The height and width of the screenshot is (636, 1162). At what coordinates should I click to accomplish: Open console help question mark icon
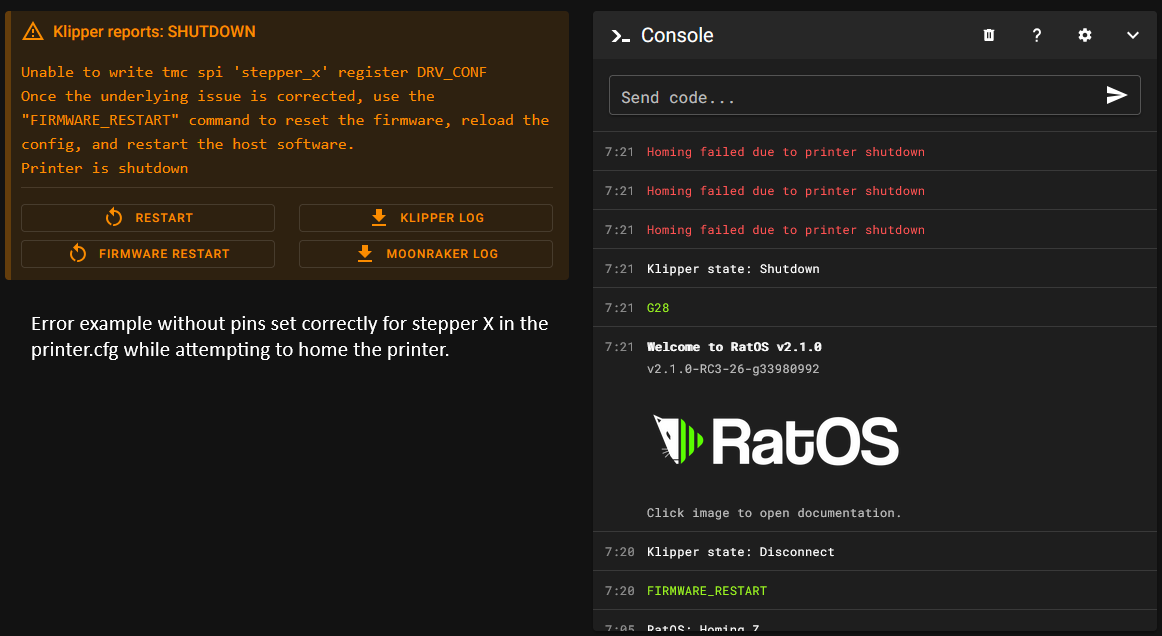pyautogui.click(x=1037, y=35)
